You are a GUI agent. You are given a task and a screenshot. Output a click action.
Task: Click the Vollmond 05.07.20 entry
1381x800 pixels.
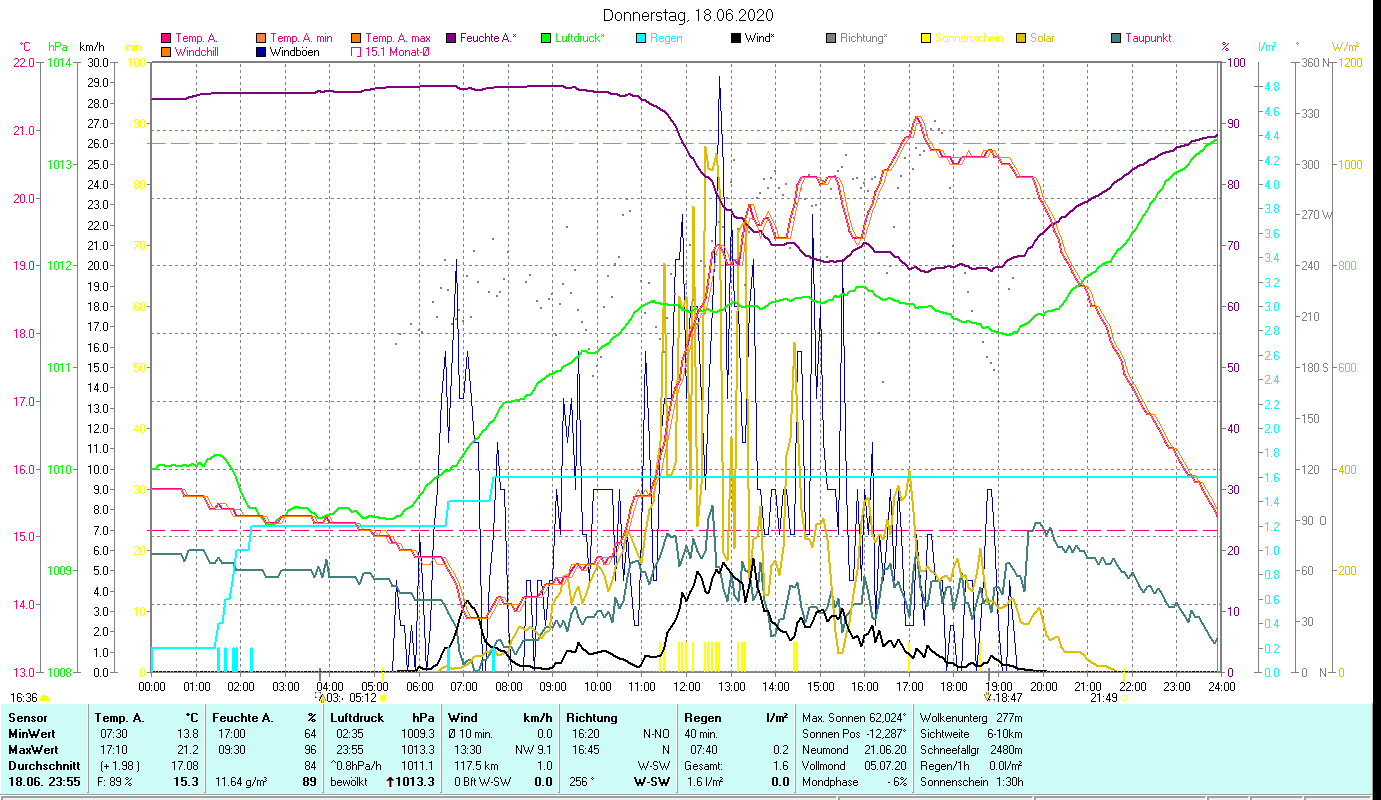pos(854,766)
